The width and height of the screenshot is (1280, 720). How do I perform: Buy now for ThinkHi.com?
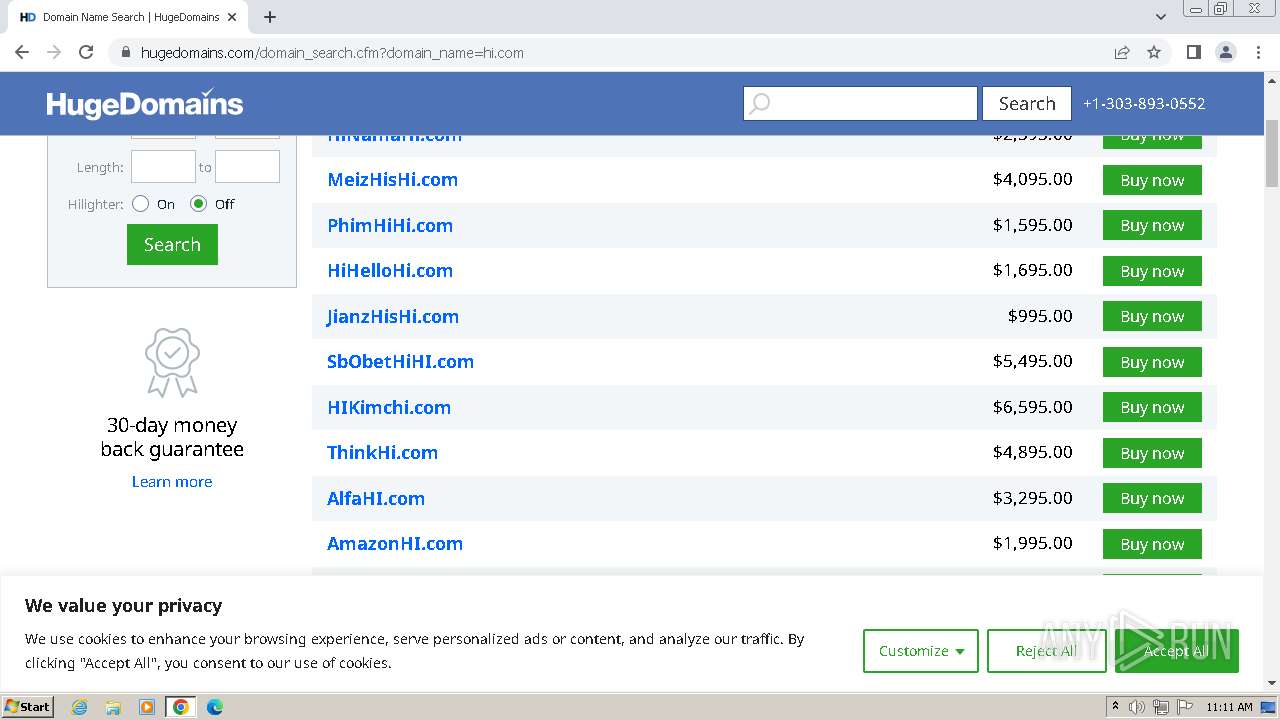[1152, 453]
